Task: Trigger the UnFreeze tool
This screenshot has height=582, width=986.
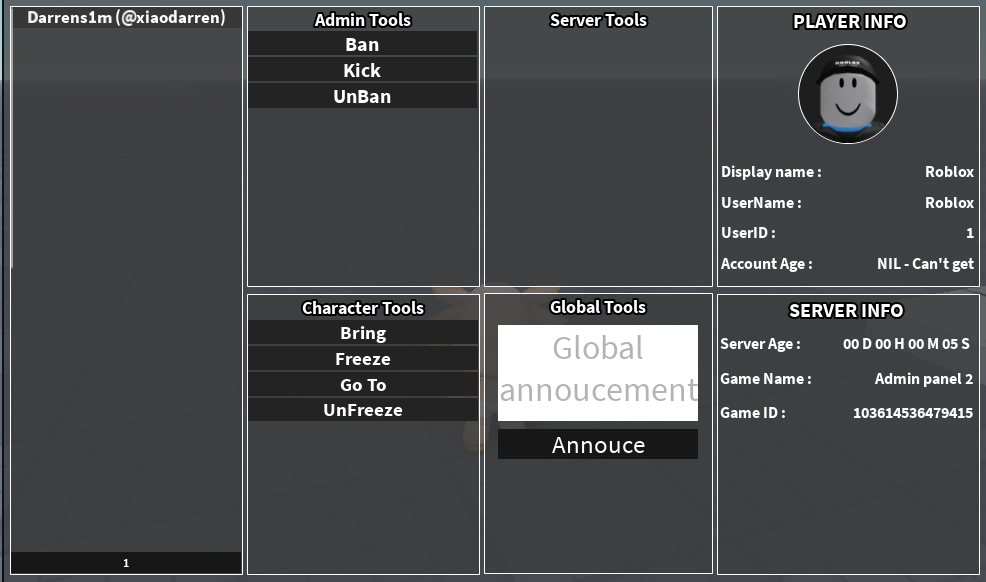Action: tap(362, 409)
